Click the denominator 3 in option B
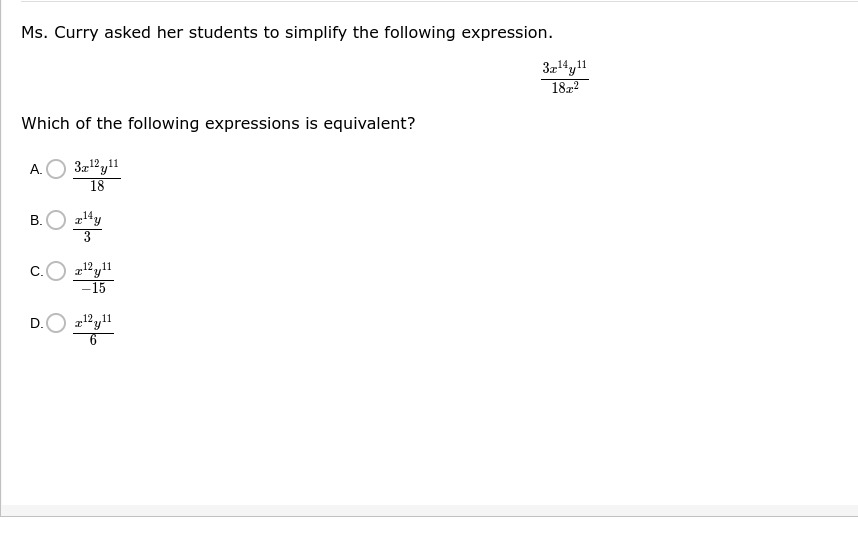Viewport: 858px width, 535px height. [x=87, y=237]
